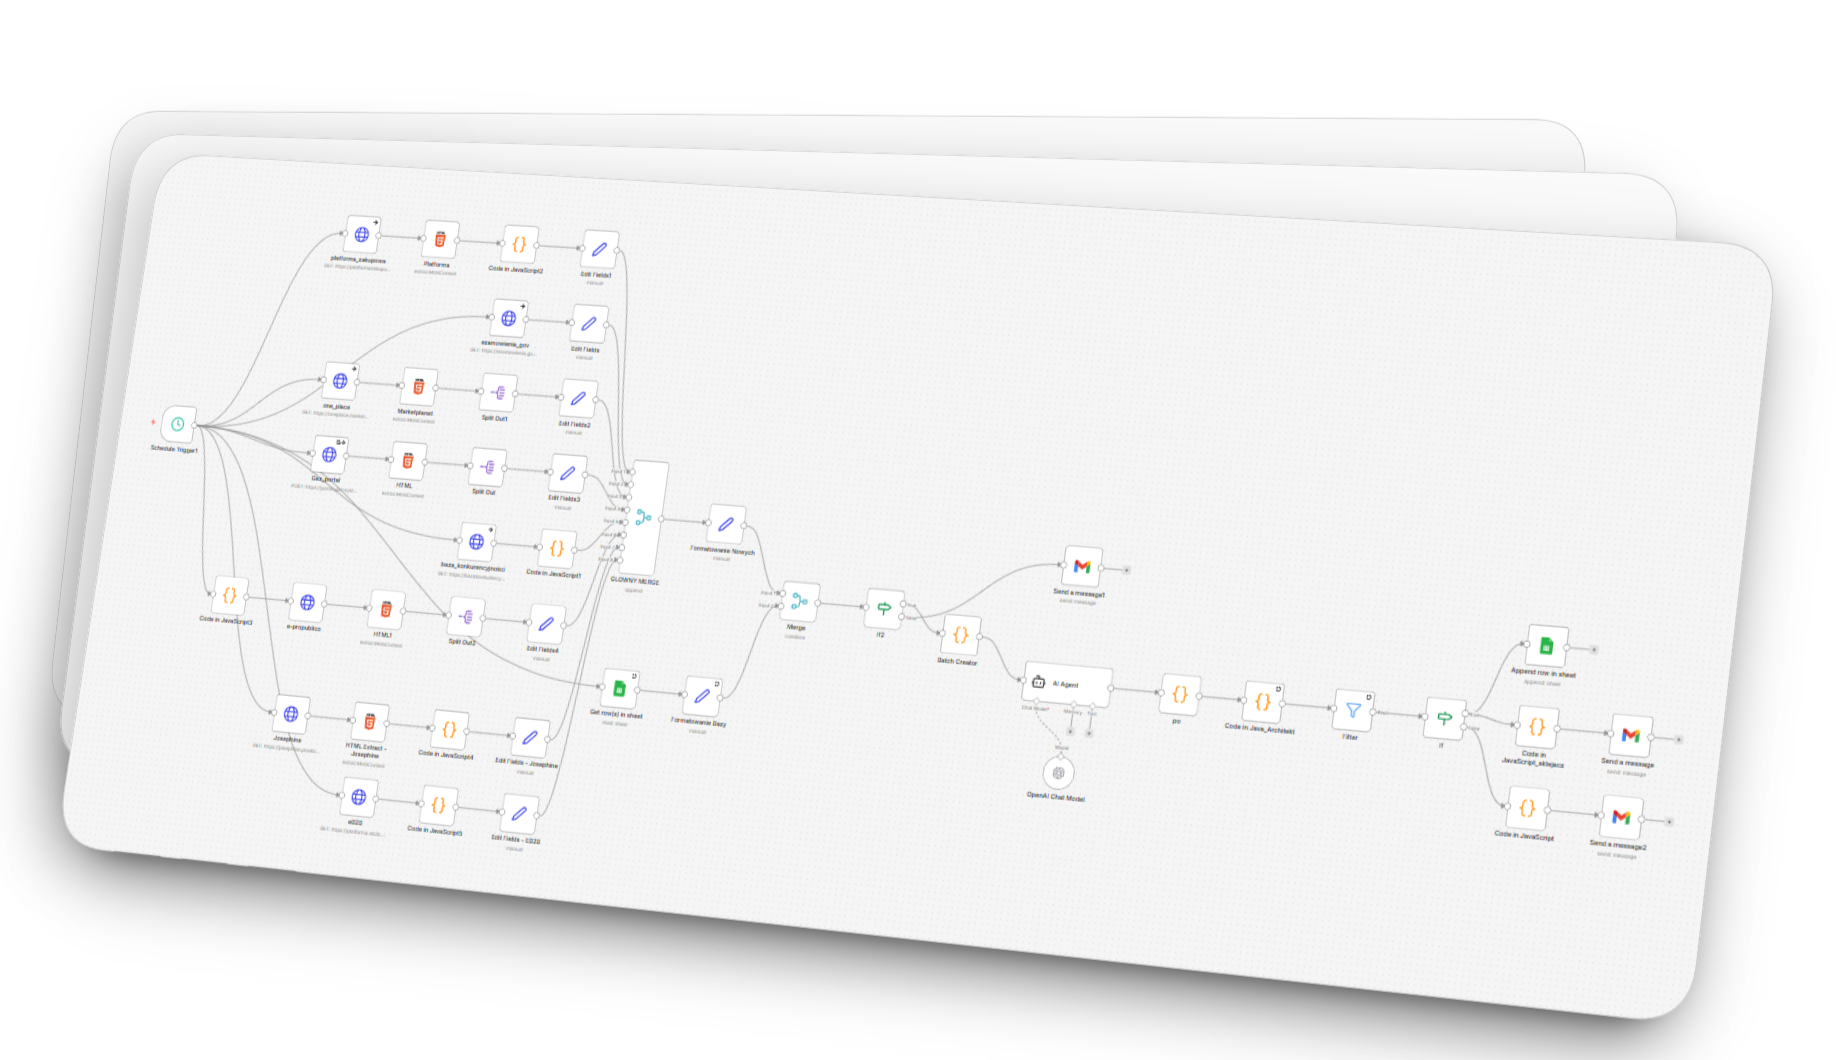Select the Send a message1 Gmail node
This screenshot has height=1060, width=1836.
click(x=1082, y=567)
